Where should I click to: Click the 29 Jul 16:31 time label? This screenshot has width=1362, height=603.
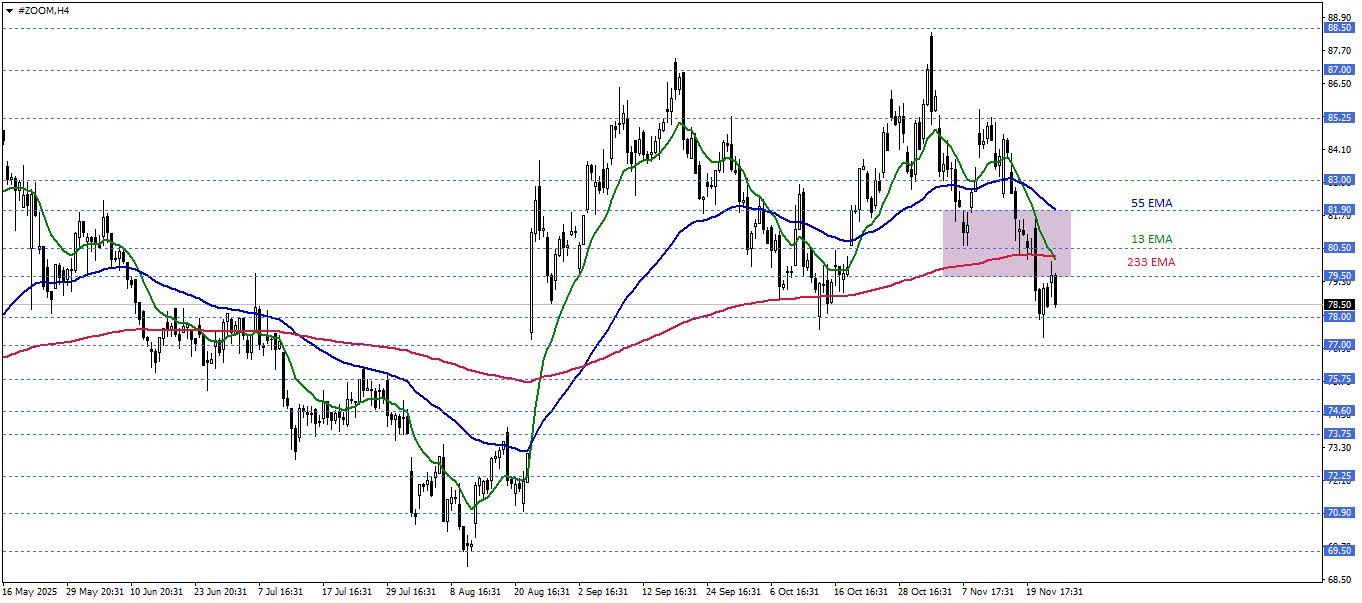413,592
